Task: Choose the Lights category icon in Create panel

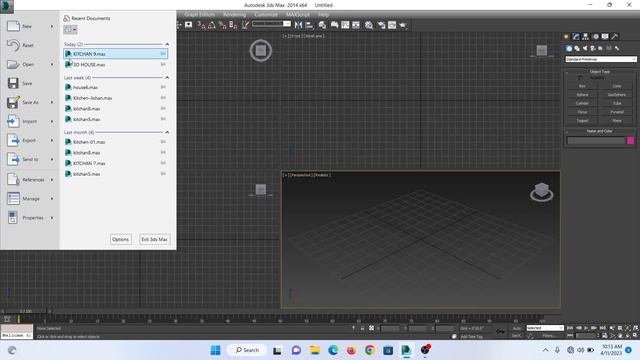Action: tap(585, 48)
